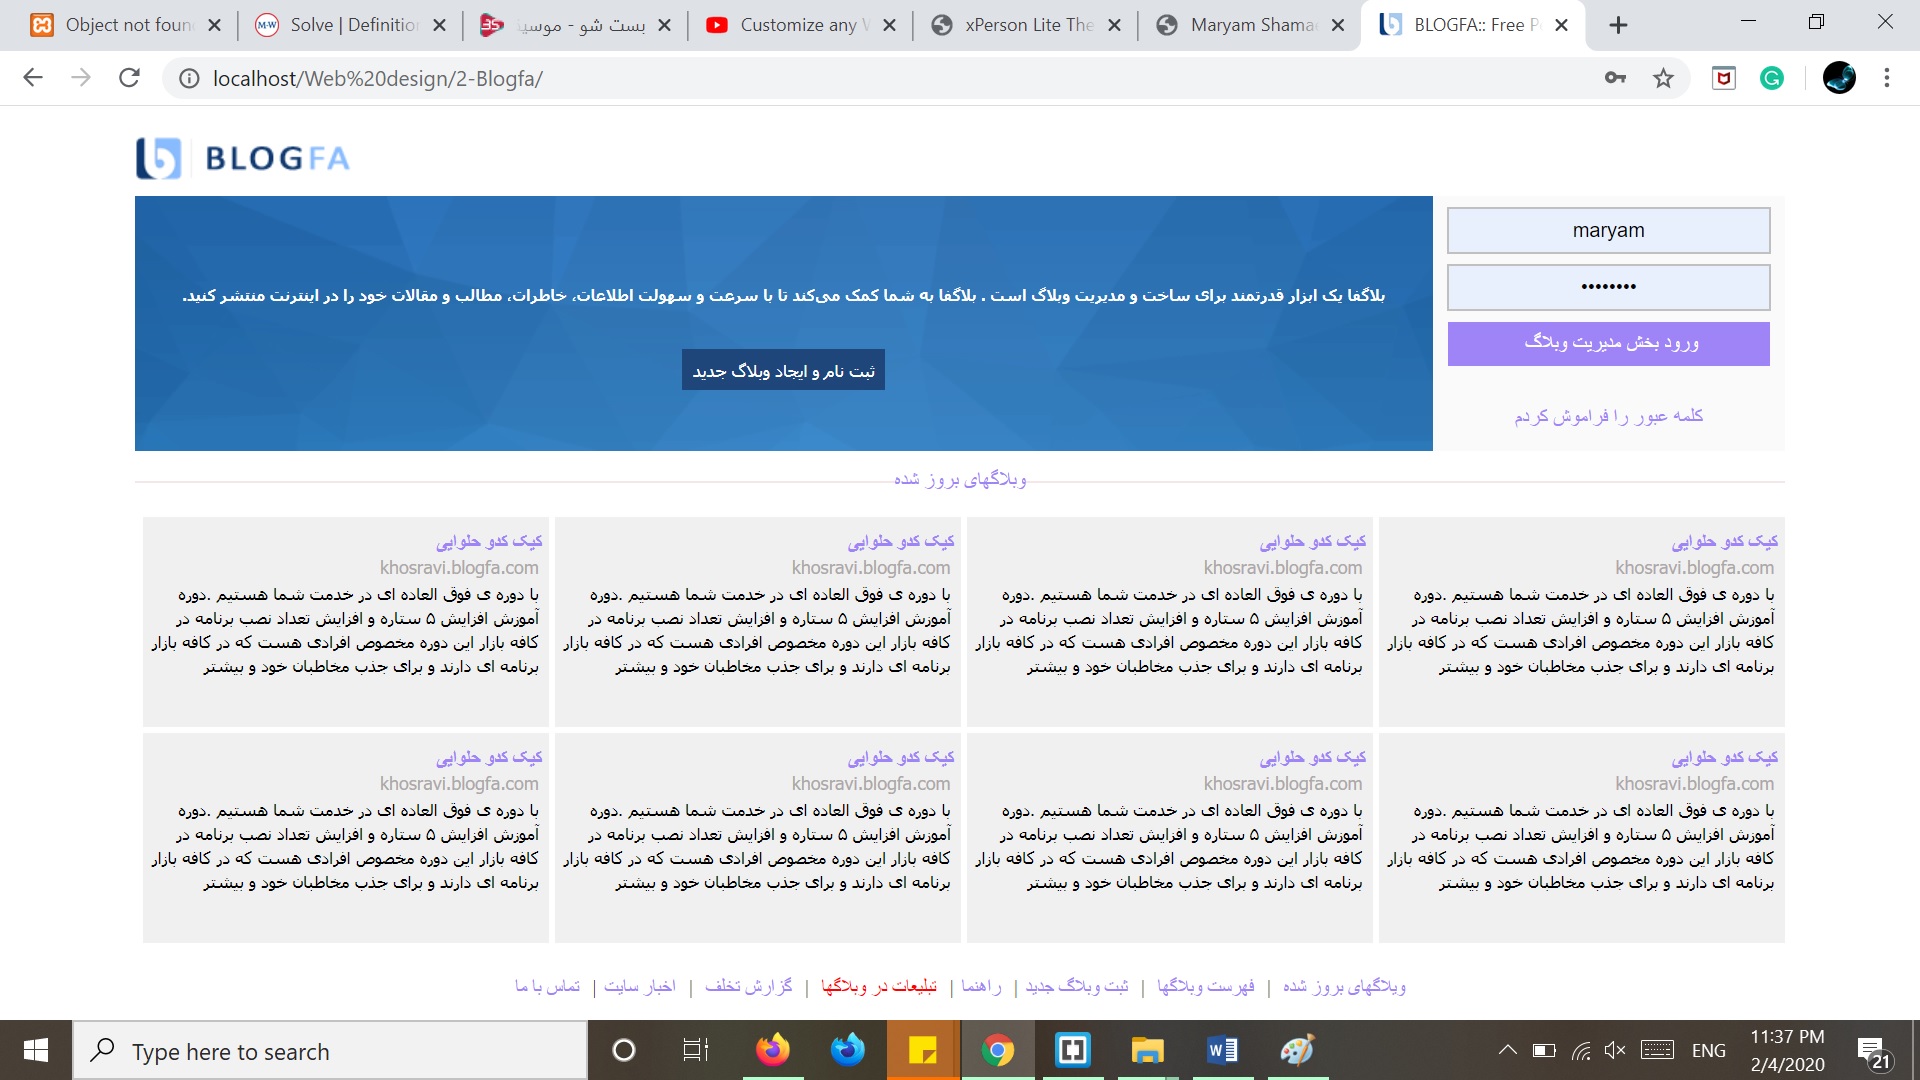
Task: Open a new browser tab
Action: point(1618,25)
